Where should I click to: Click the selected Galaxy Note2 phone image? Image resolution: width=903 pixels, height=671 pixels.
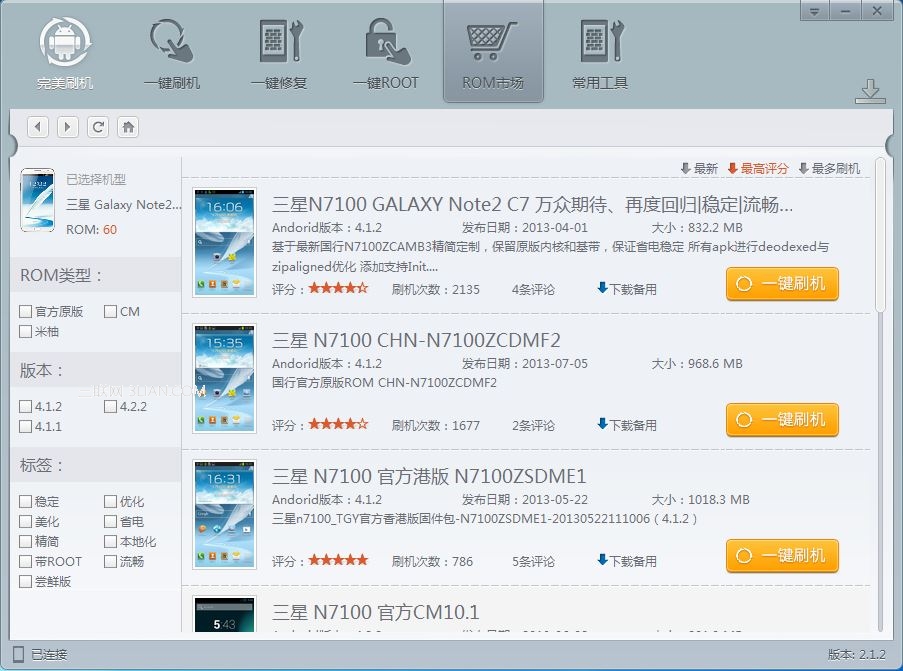pos(37,200)
